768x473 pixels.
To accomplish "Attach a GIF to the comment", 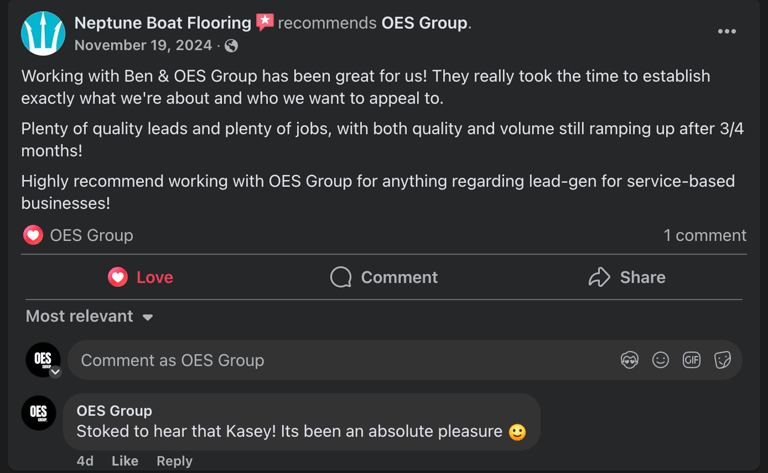I will tap(691, 360).
